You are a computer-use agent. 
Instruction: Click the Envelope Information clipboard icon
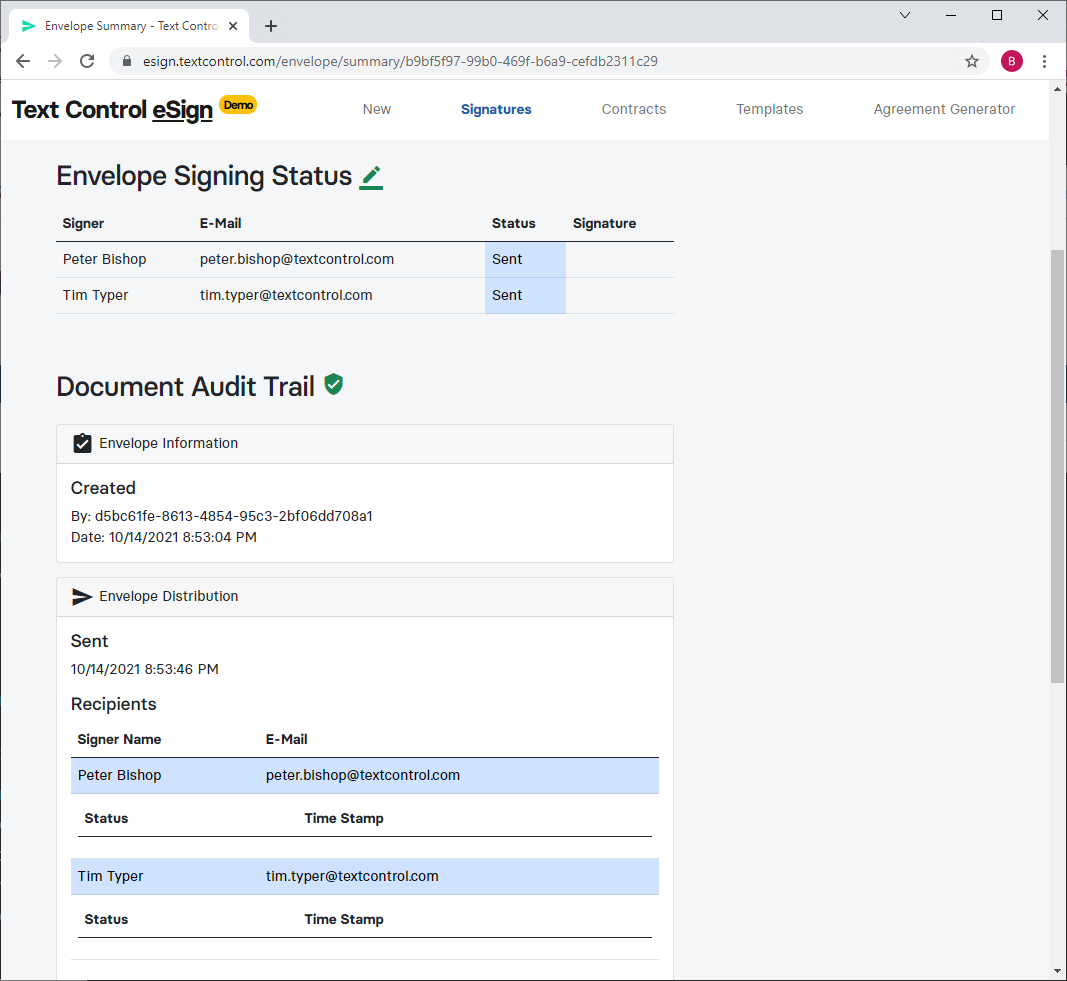(x=82, y=443)
